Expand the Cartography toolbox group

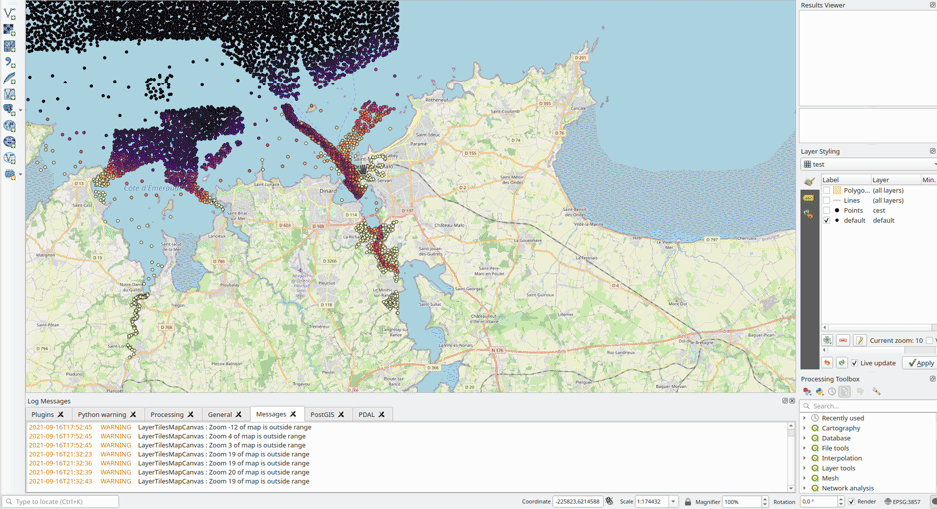click(804, 428)
